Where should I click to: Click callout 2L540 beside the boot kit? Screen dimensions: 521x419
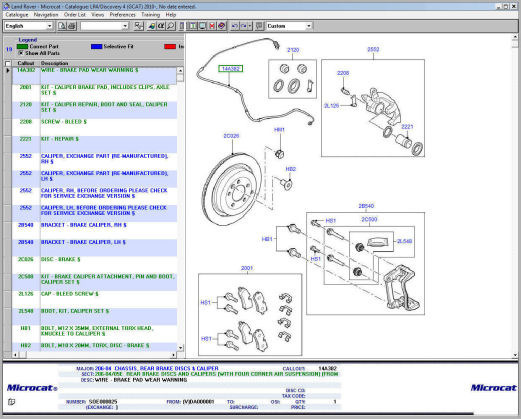pyautogui.click(x=404, y=241)
